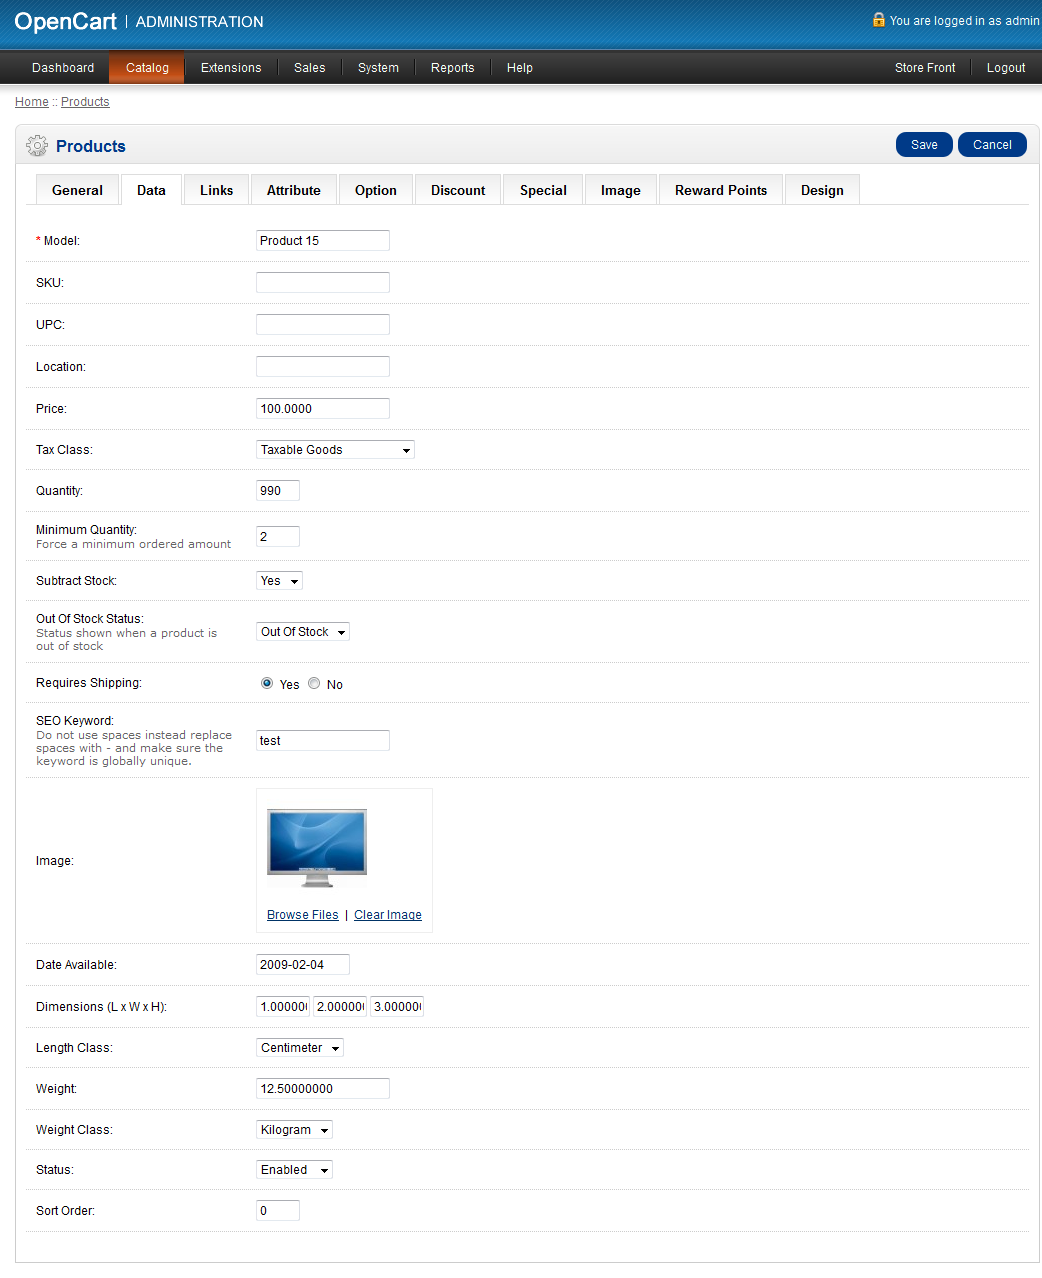
Task: Click the OpenCart logo
Action: 66,22
